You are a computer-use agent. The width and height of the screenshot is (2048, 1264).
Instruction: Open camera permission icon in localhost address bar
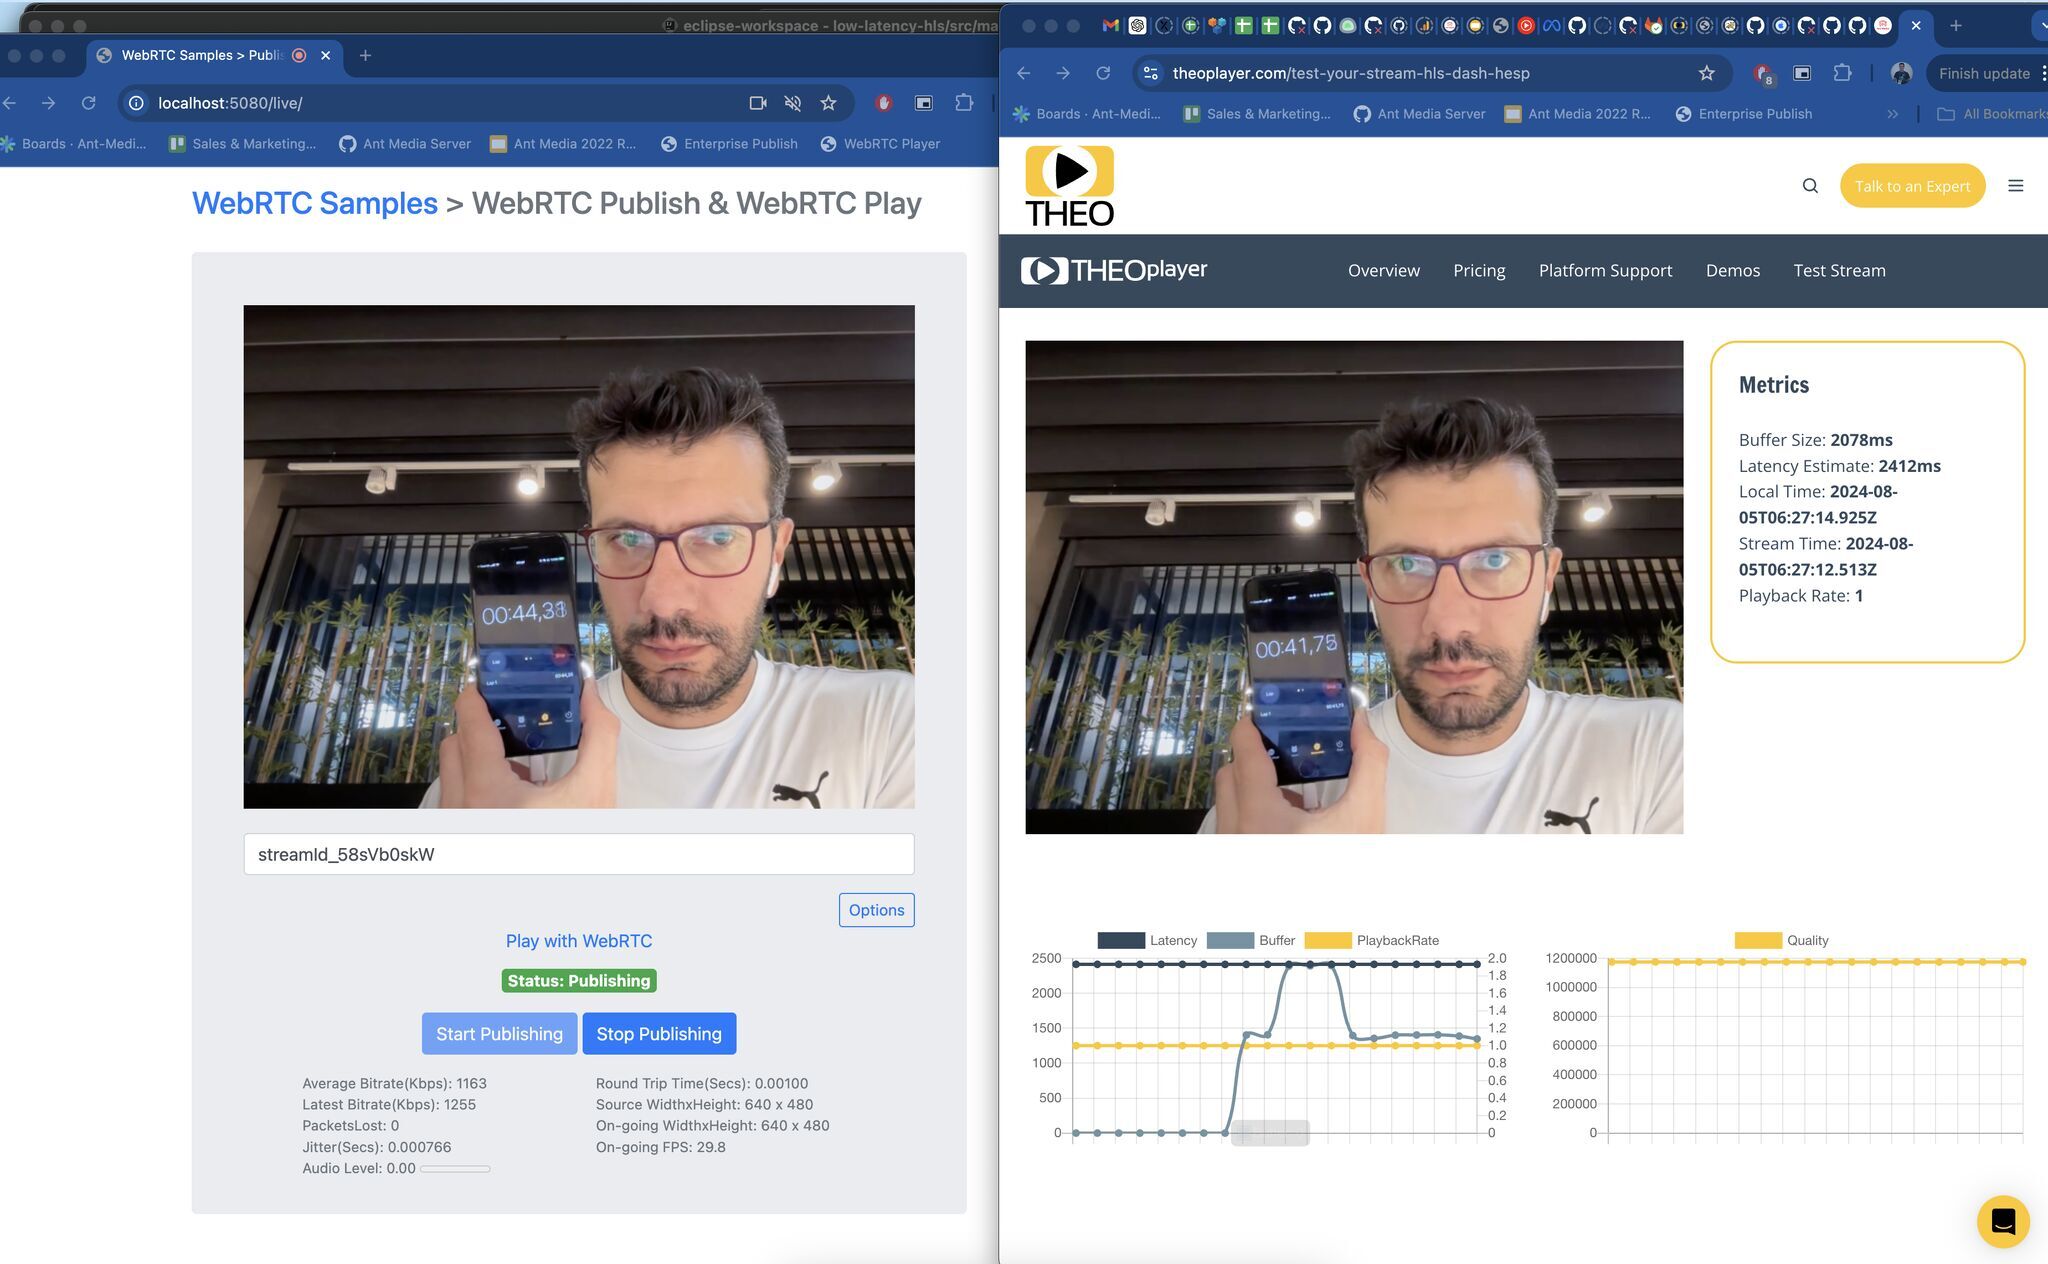[x=758, y=103]
